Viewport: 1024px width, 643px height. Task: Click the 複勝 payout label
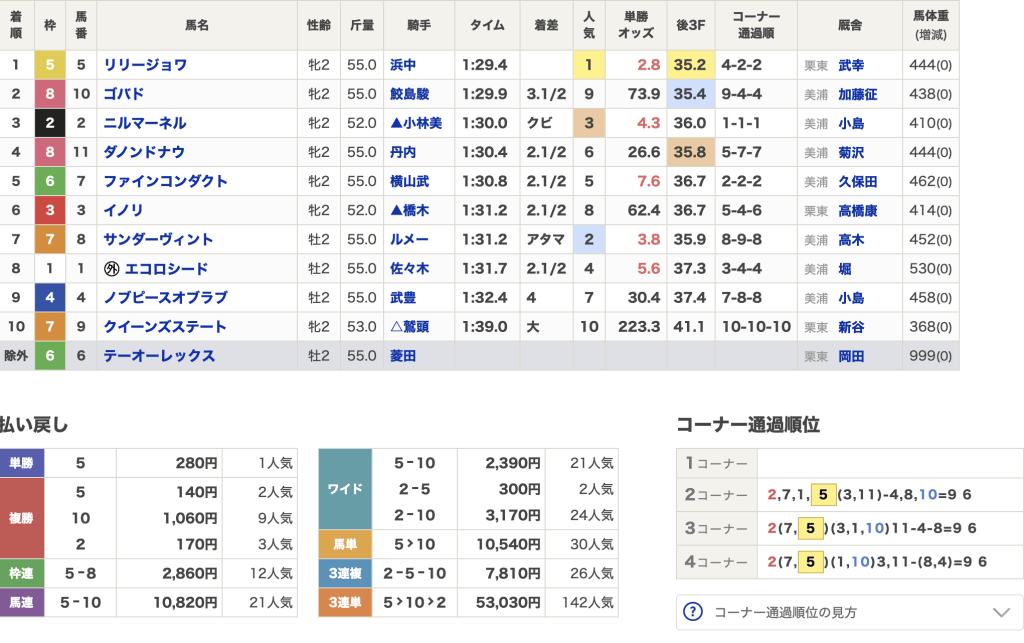22,518
